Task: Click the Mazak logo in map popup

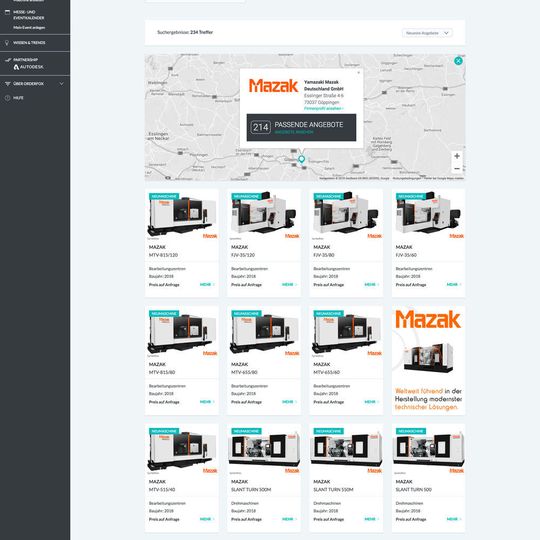Action: (273, 86)
